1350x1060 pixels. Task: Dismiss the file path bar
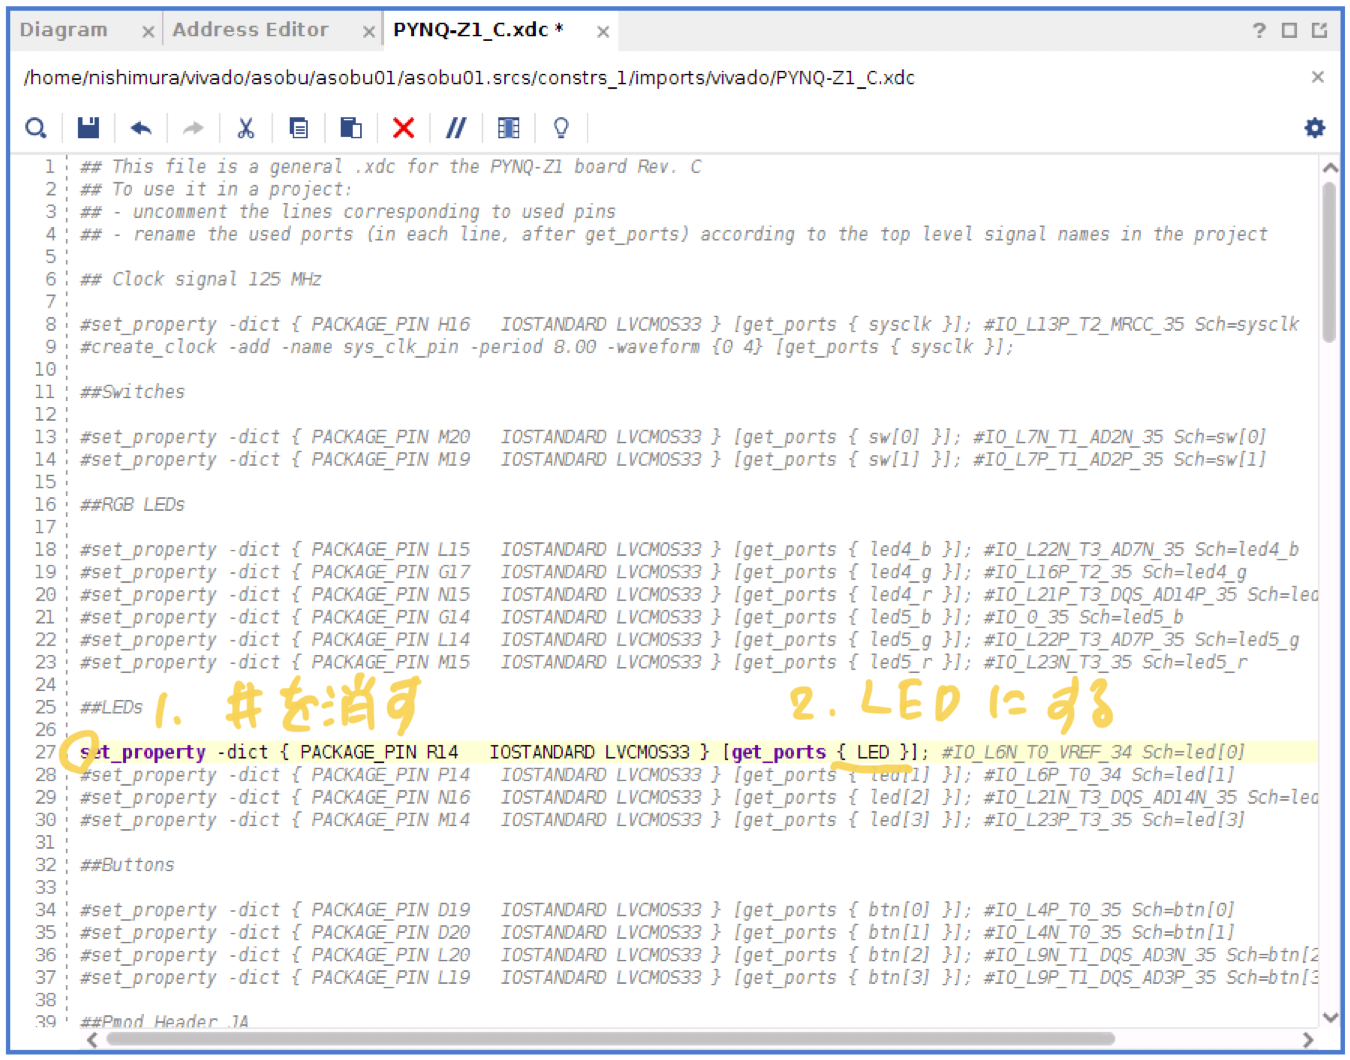(1318, 77)
